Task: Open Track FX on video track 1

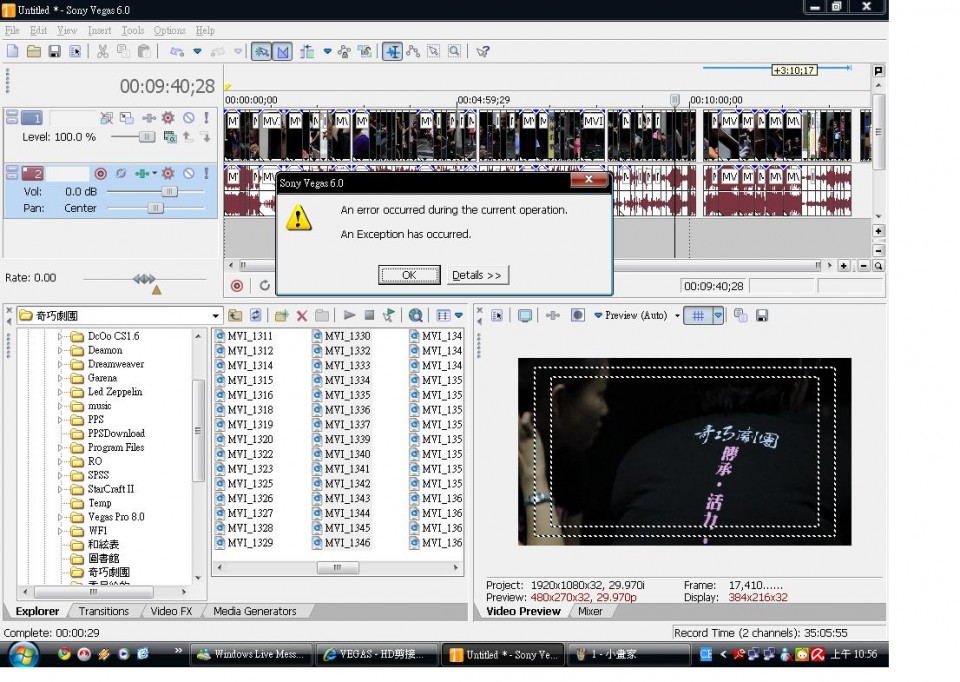Action: tap(168, 118)
